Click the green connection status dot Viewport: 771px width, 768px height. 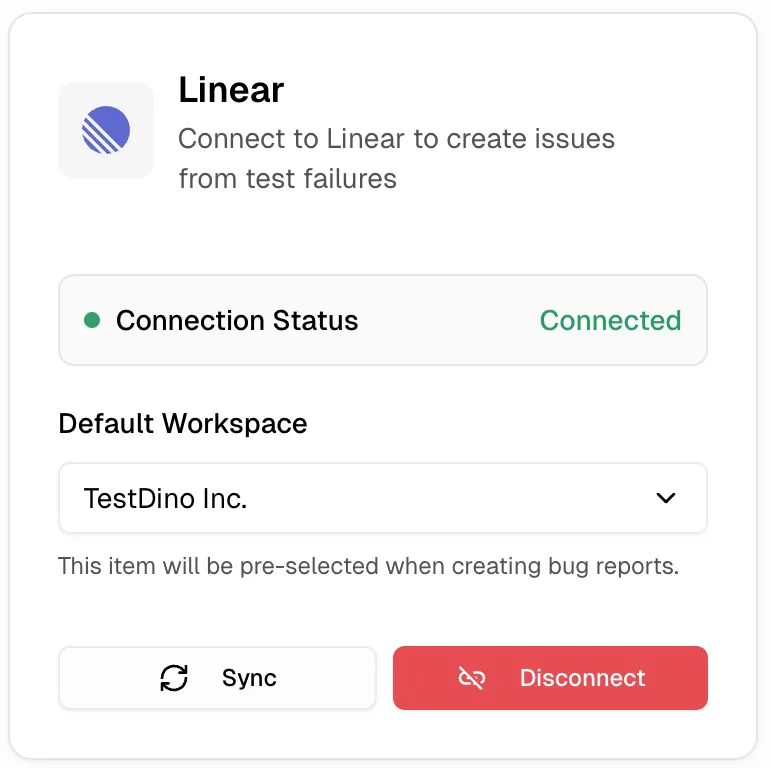tap(92, 320)
